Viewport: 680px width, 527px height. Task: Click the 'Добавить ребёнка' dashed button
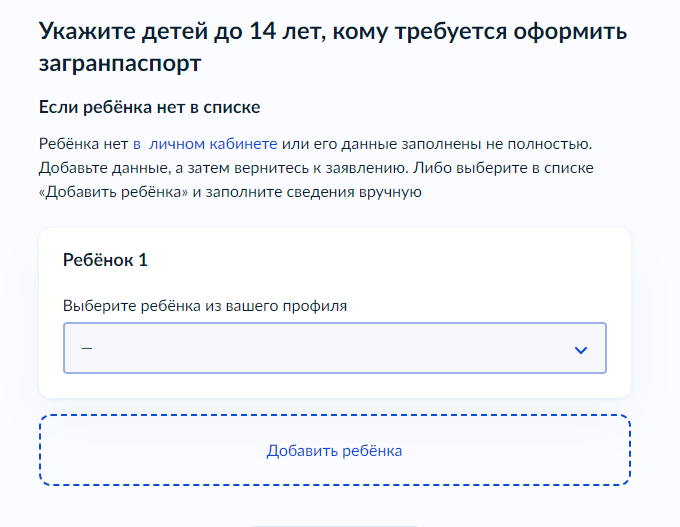(335, 450)
